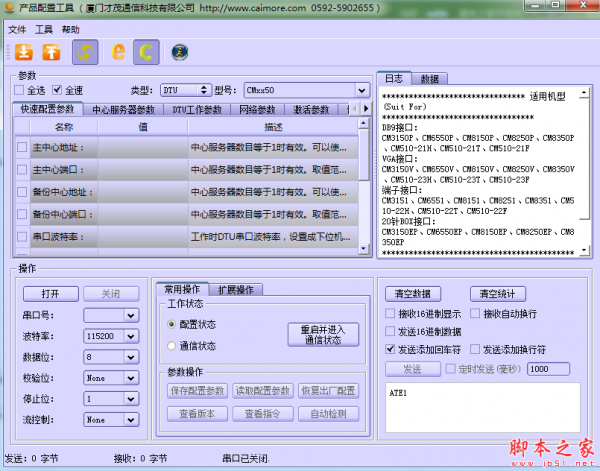Select the 配置状态 radio button
The width and height of the screenshot is (600, 471).
tap(171, 324)
